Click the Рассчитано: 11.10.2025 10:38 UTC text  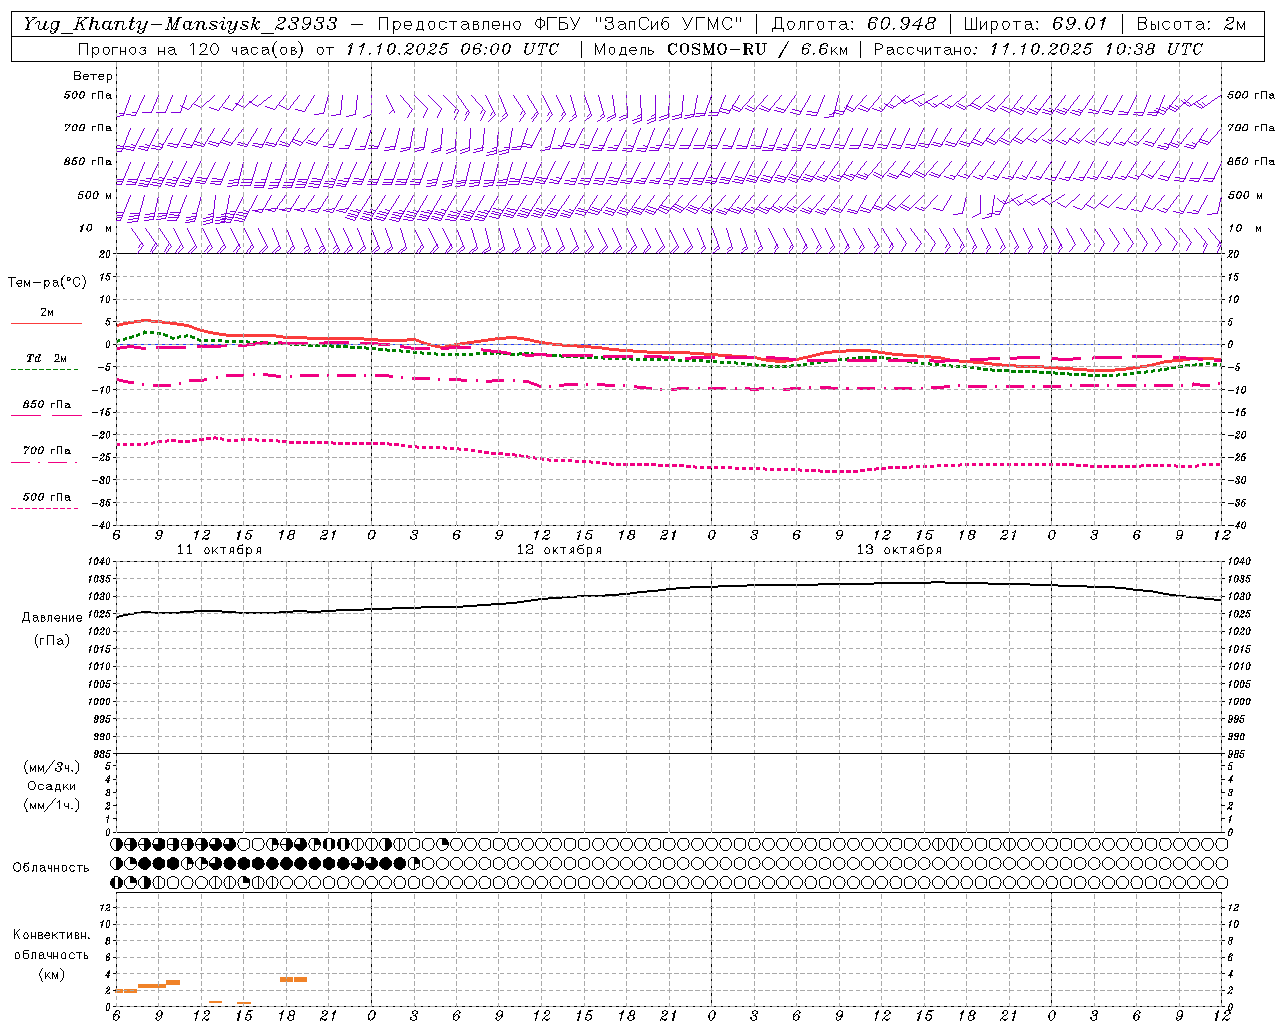pos(1038,49)
